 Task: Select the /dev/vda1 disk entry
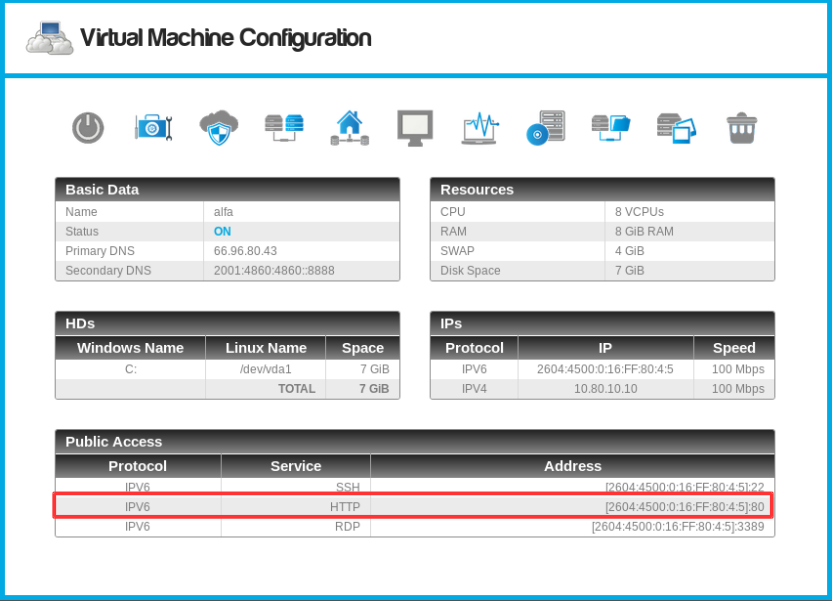point(266,369)
